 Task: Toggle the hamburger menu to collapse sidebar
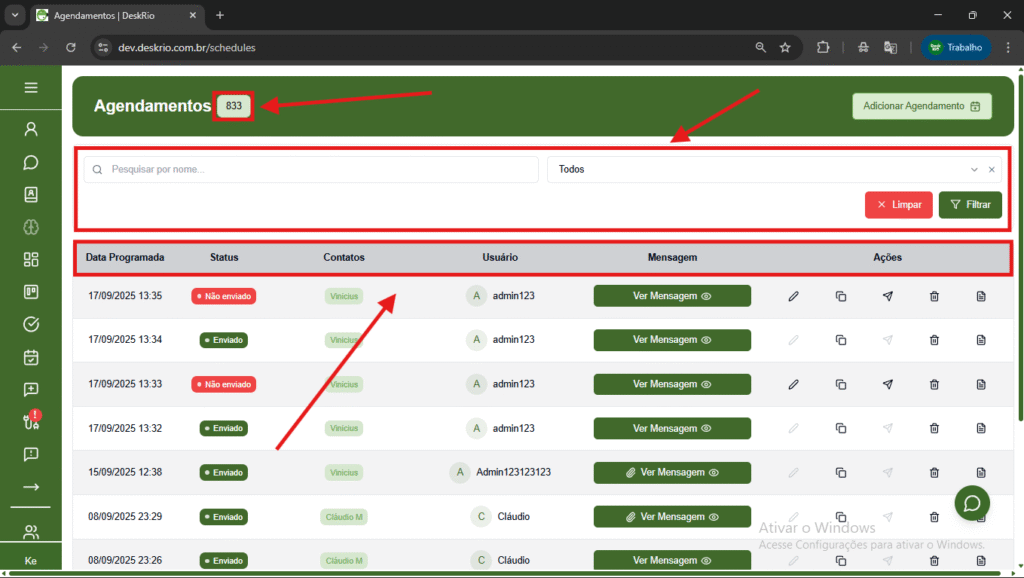pos(31,88)
